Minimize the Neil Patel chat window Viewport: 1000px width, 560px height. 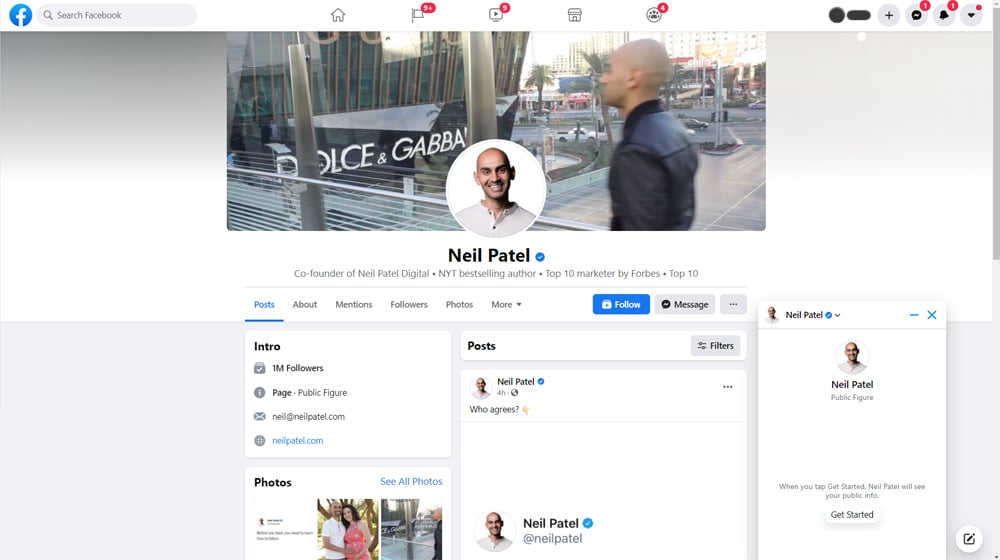coord(914,315)
